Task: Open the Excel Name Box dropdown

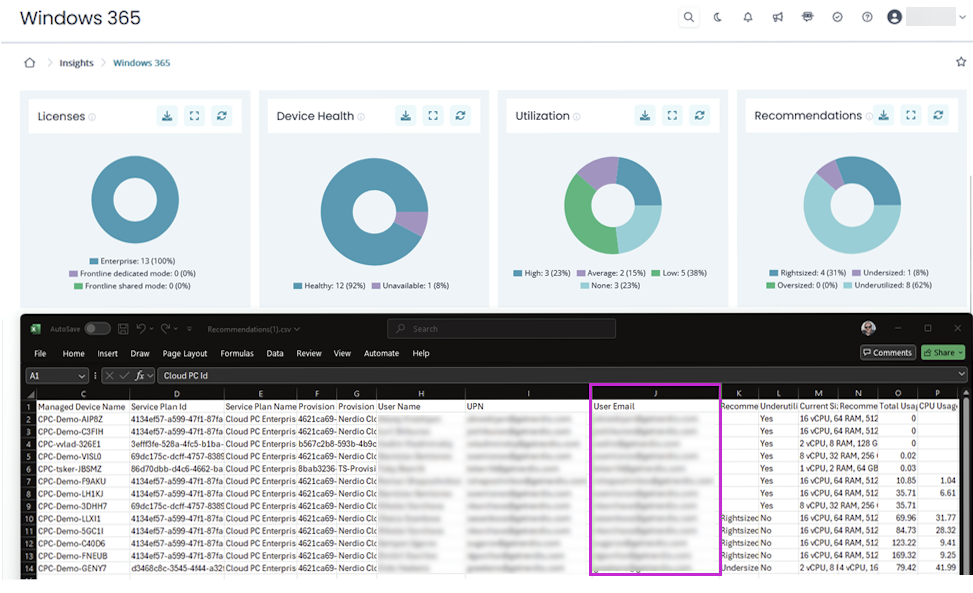Action: coord(82,376)
